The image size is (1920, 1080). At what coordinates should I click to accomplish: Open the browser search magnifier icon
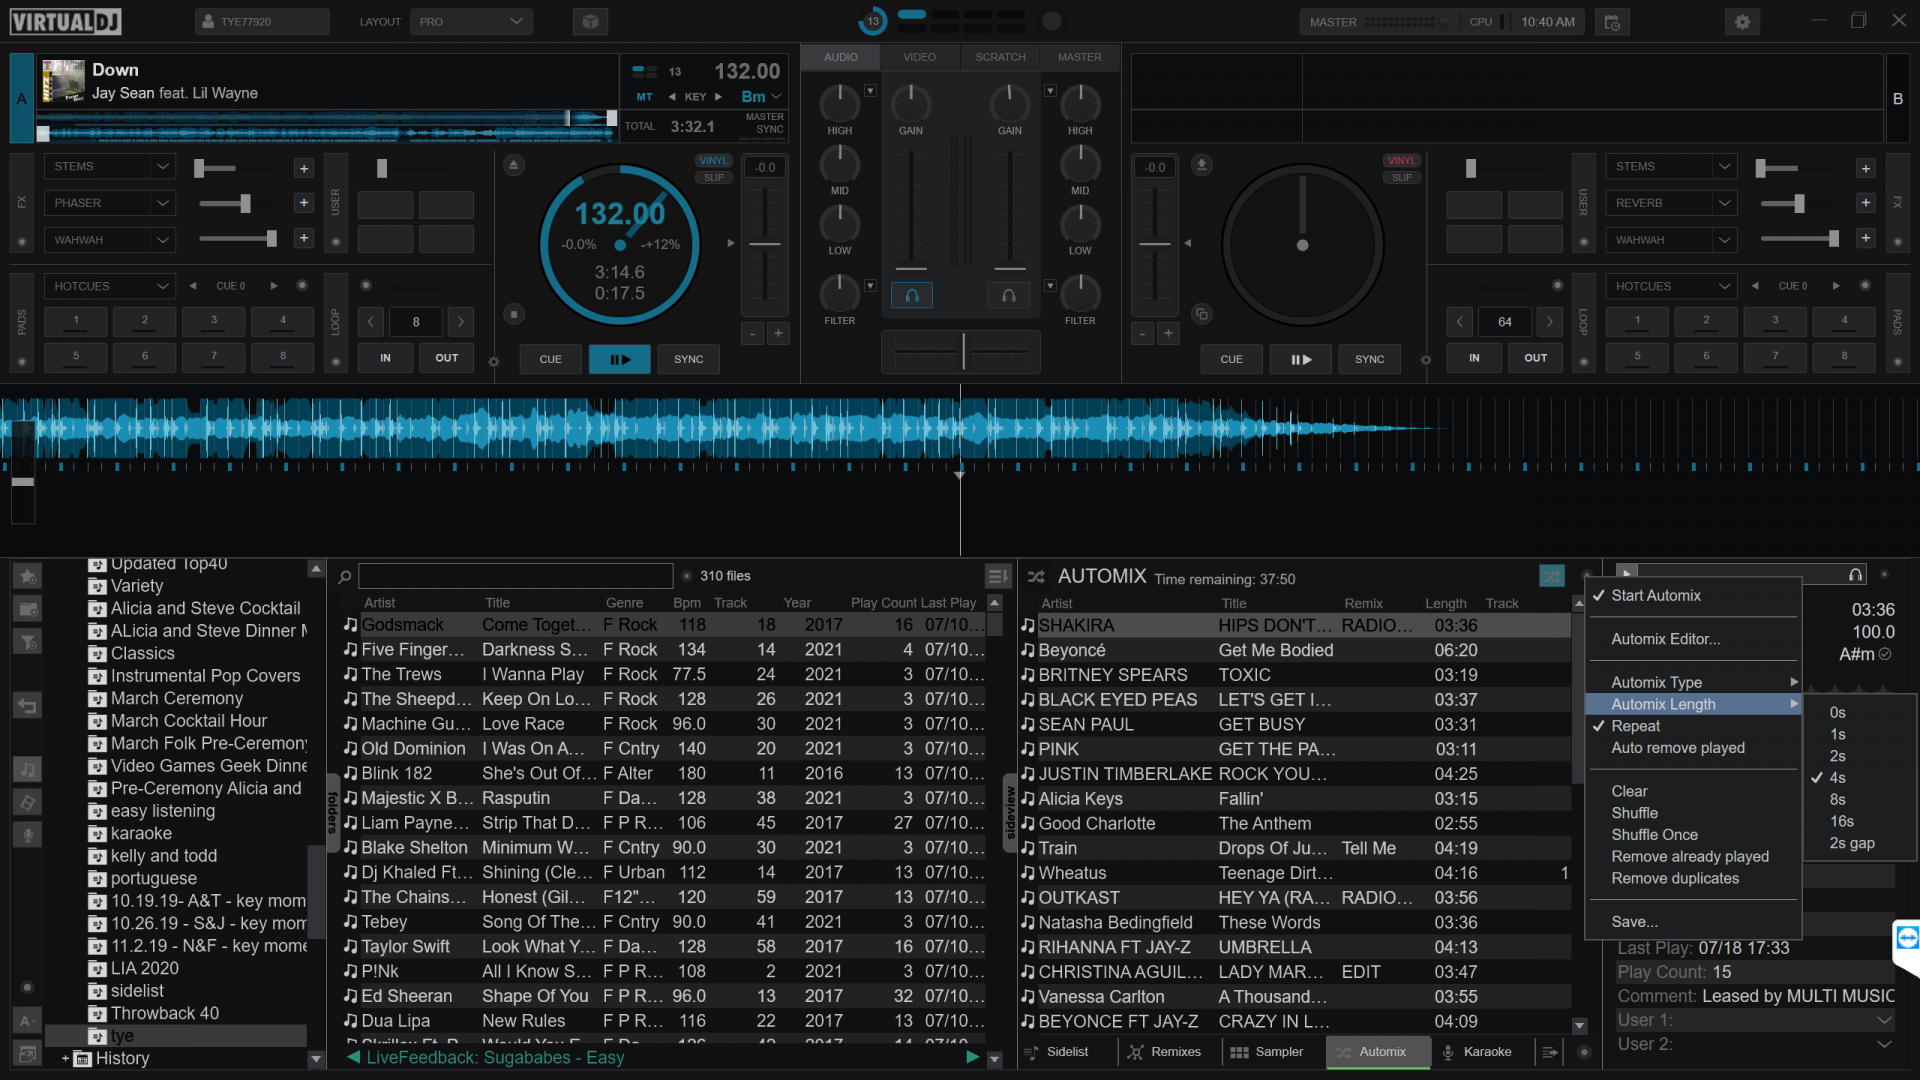tap(345, 577)
